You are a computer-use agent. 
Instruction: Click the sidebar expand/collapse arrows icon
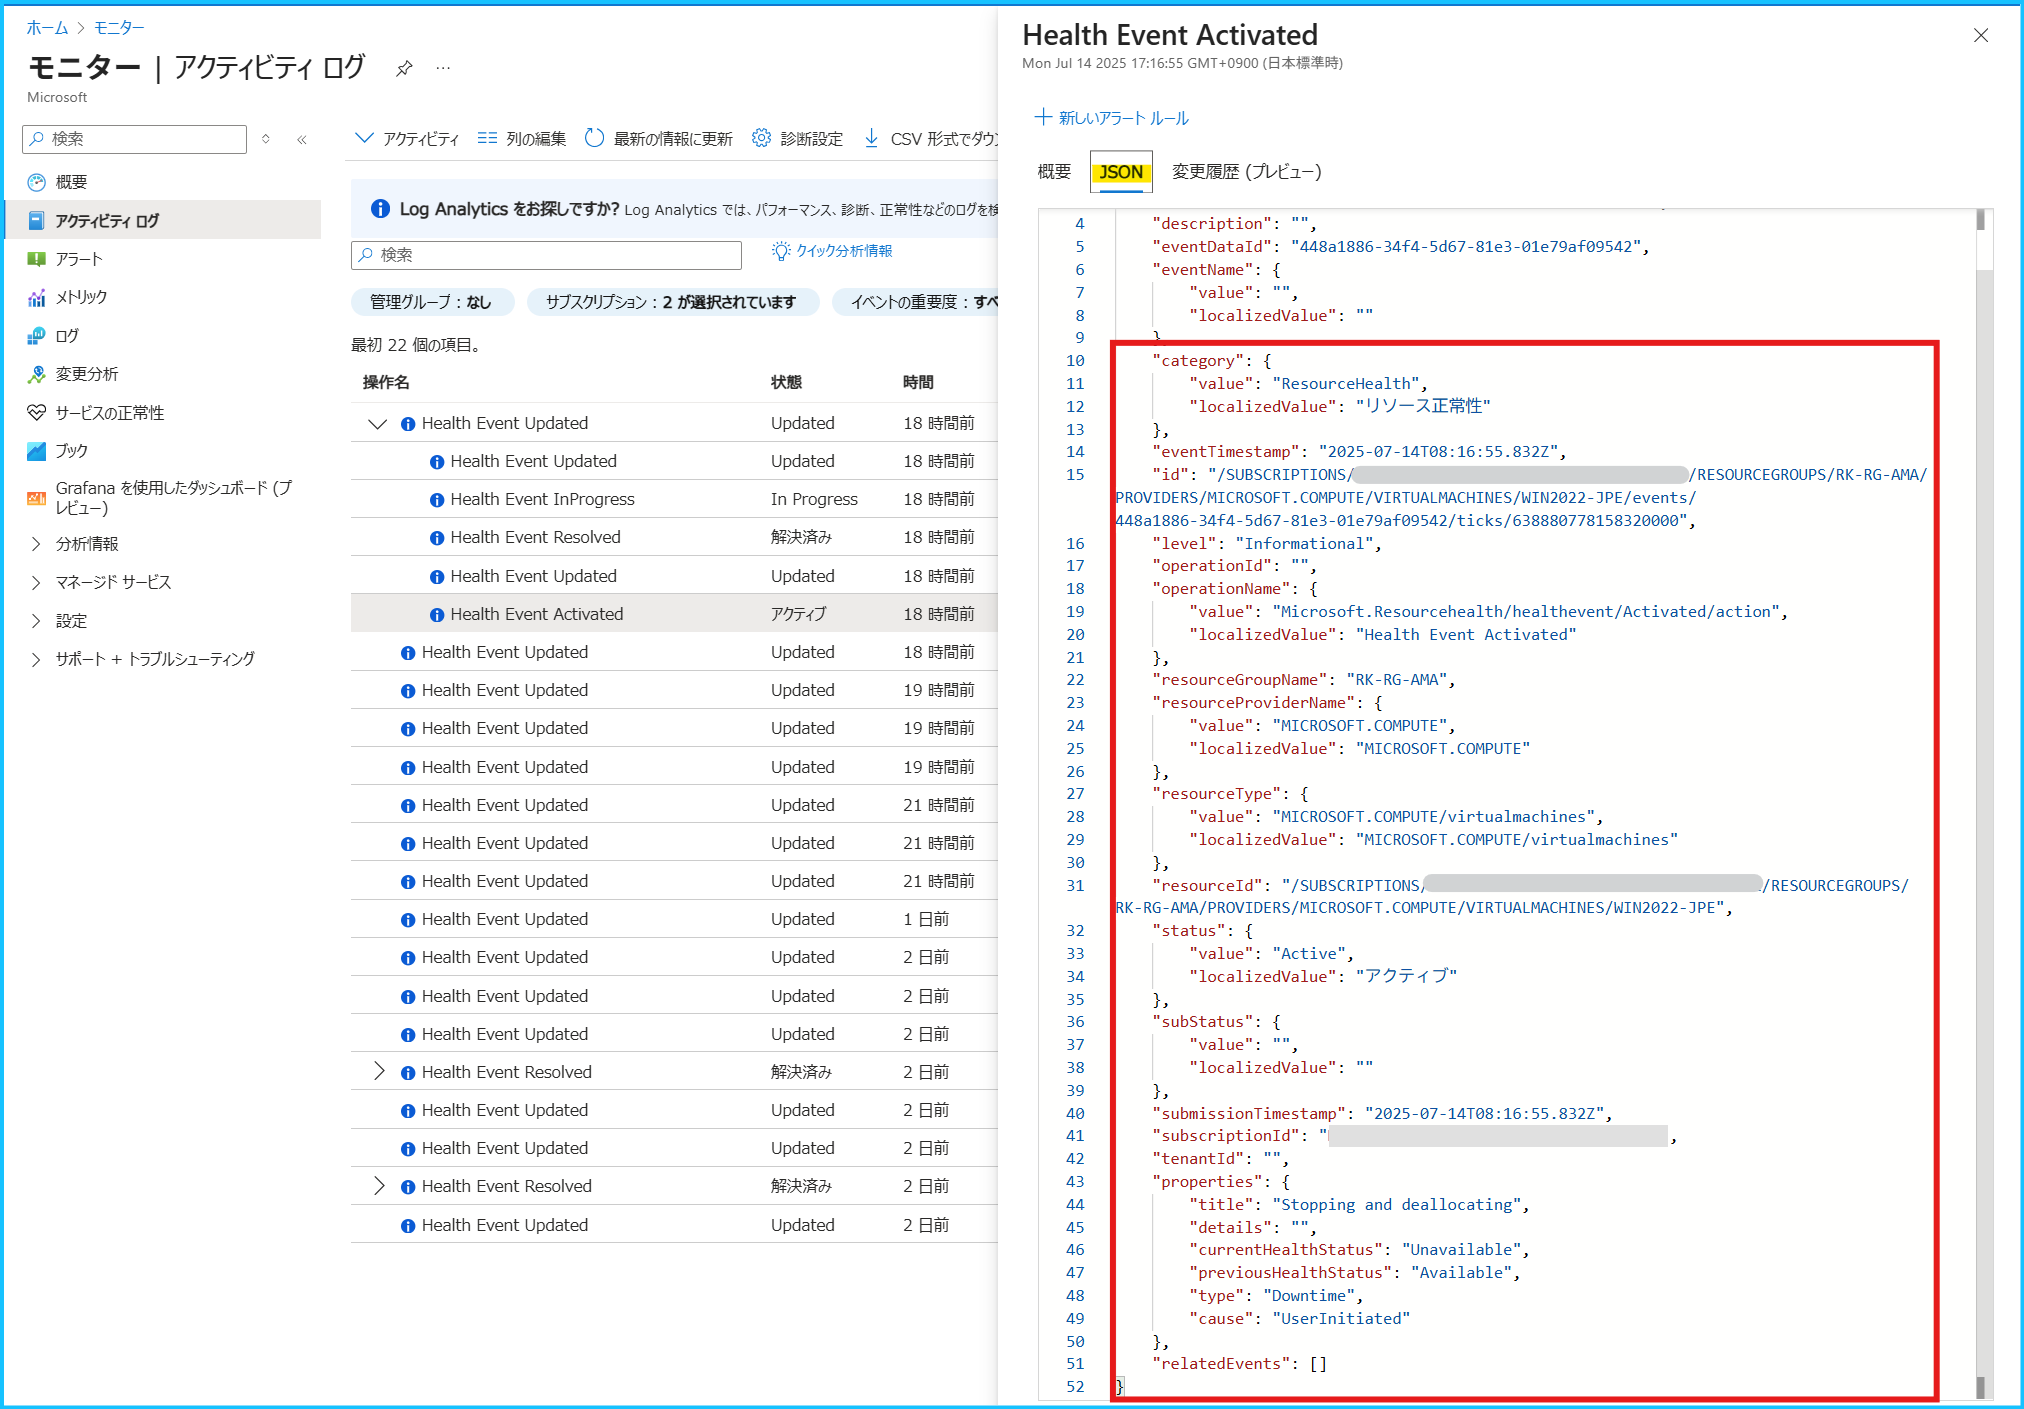click(266, 139)
